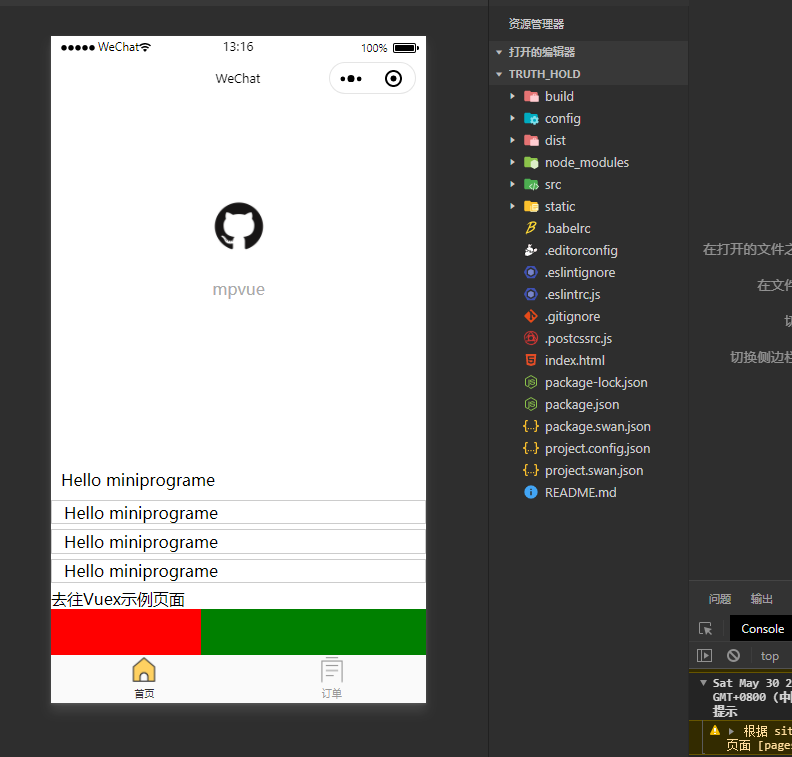Open the project.swan.json braces icon
The height and width of the screenshot is (757, 792).
coord(531,470)
